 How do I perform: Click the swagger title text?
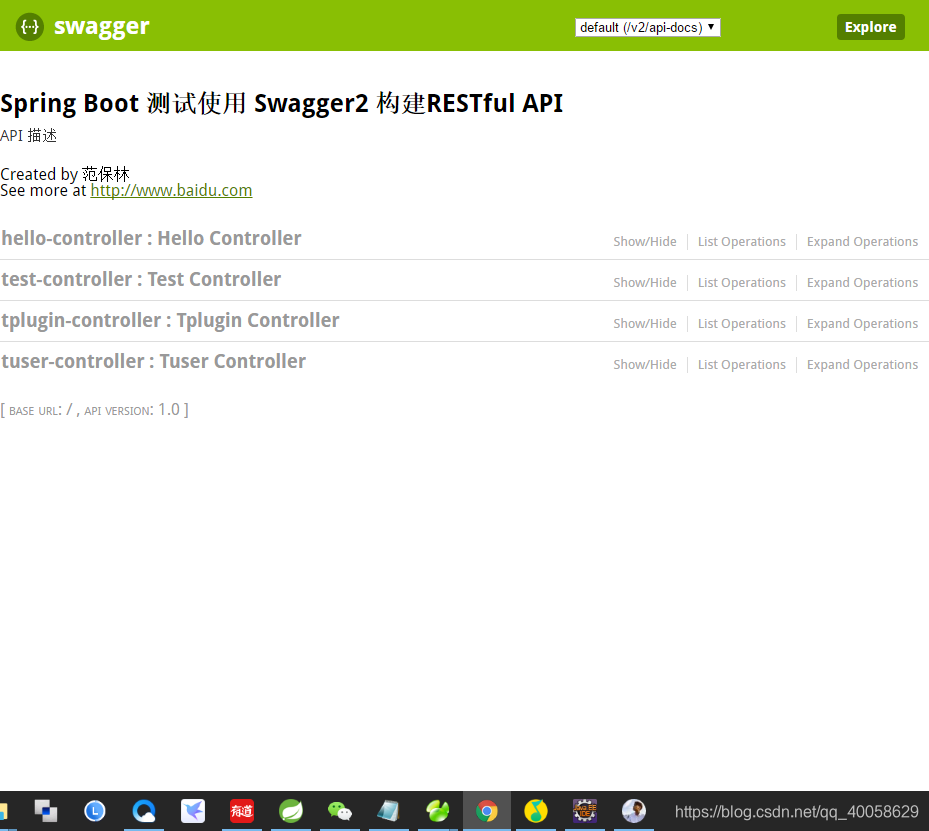(101, 27)
